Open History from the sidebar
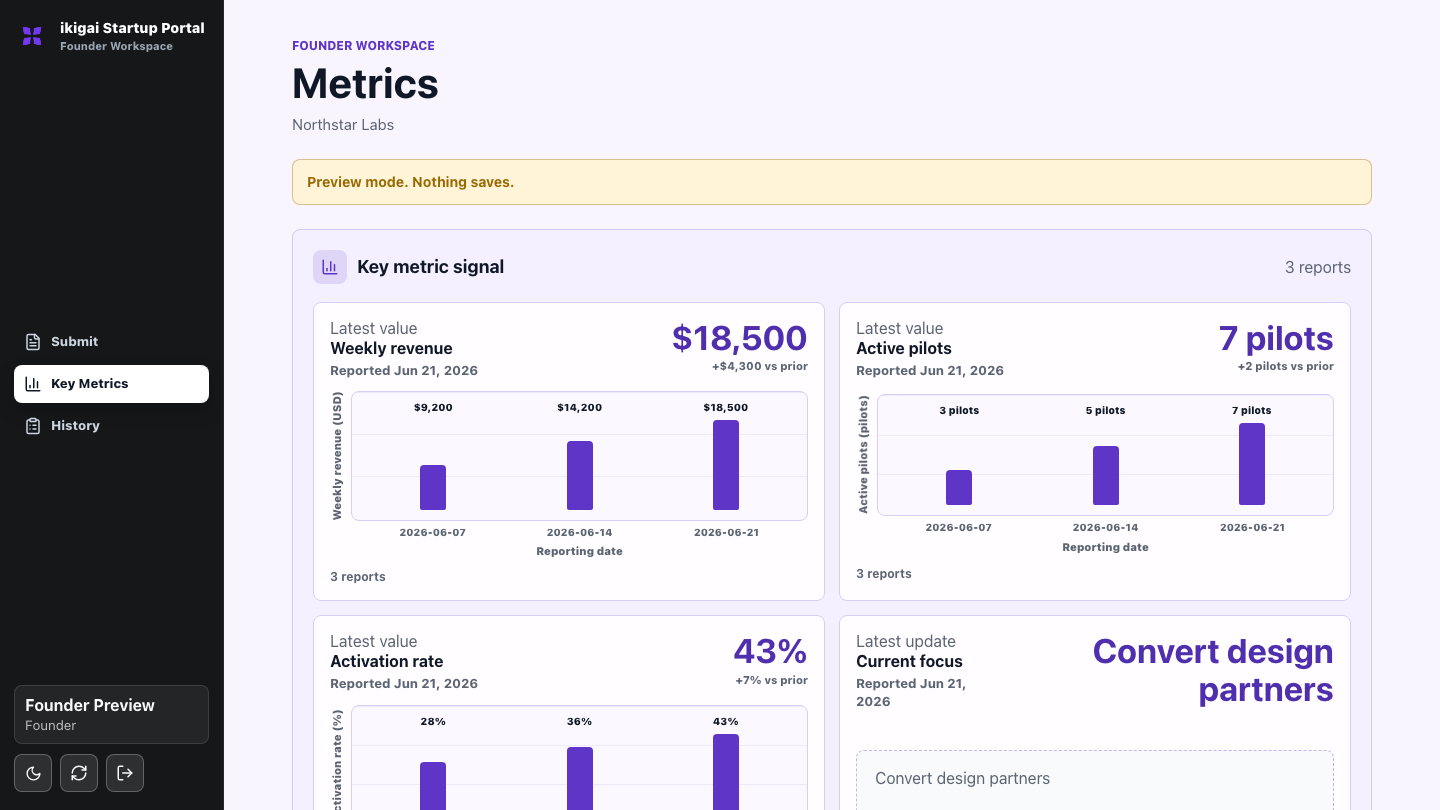1440x810 pixels. pos(111,426)
